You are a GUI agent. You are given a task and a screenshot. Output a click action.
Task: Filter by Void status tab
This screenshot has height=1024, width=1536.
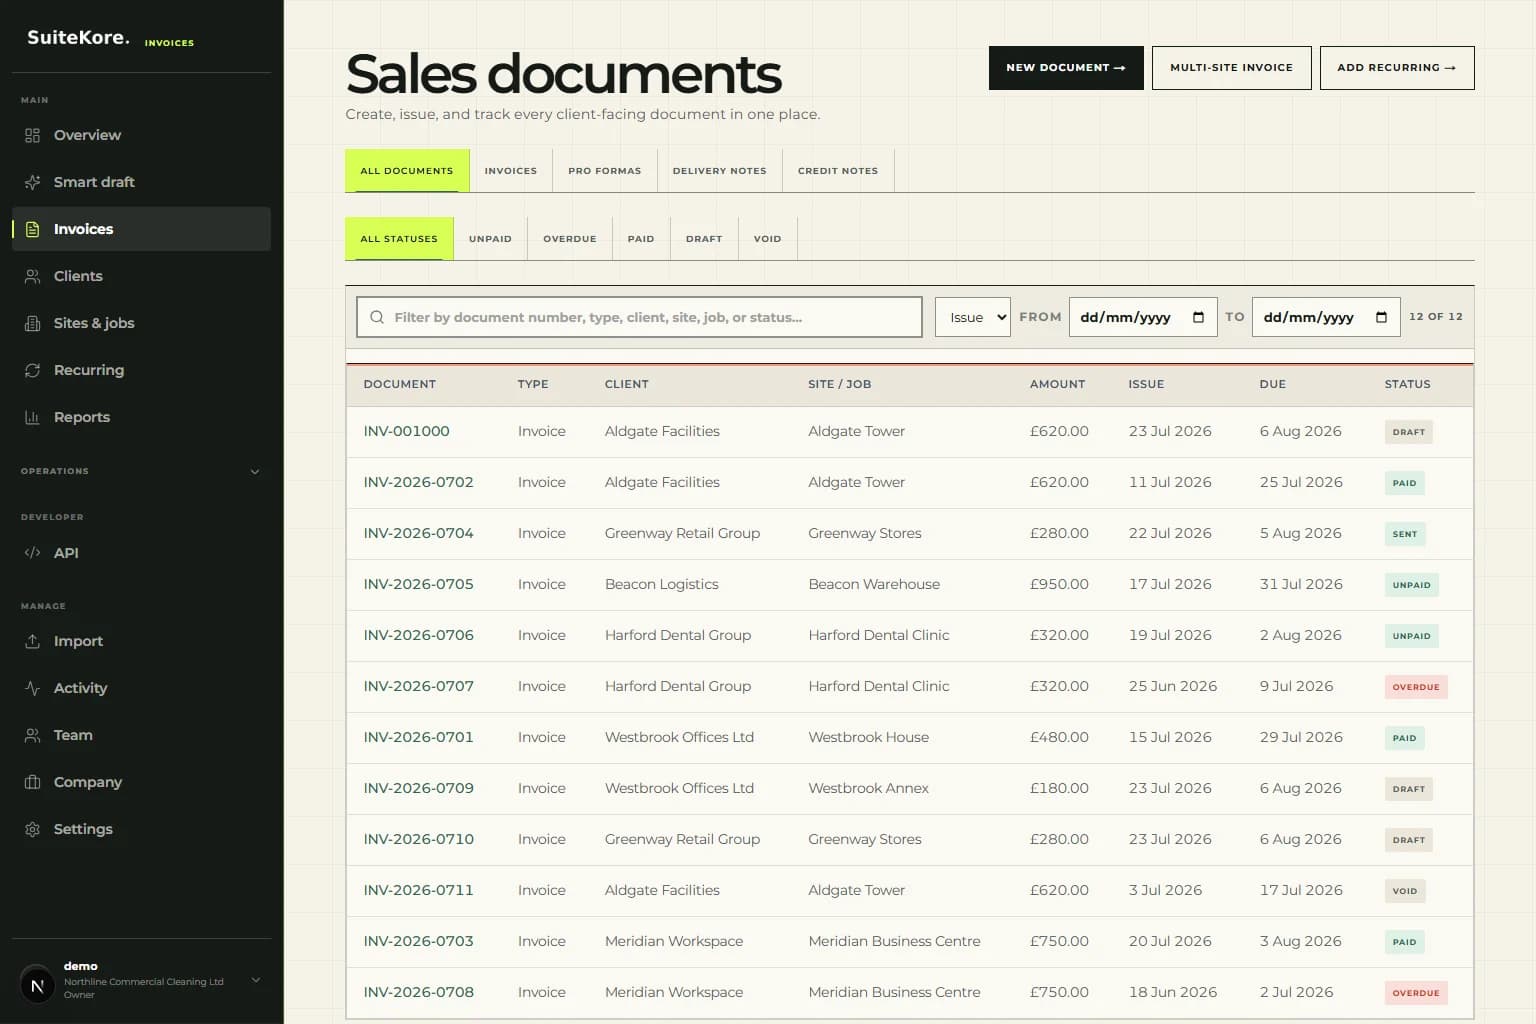[767, 239]
